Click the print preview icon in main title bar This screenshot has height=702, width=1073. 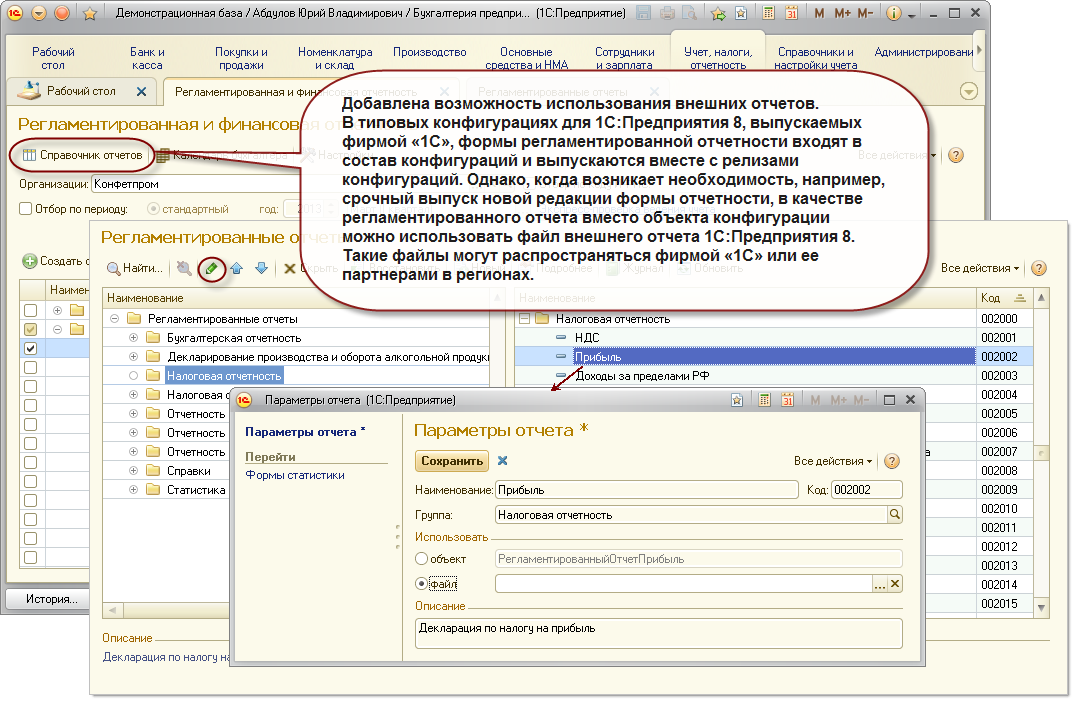point(689,13)
